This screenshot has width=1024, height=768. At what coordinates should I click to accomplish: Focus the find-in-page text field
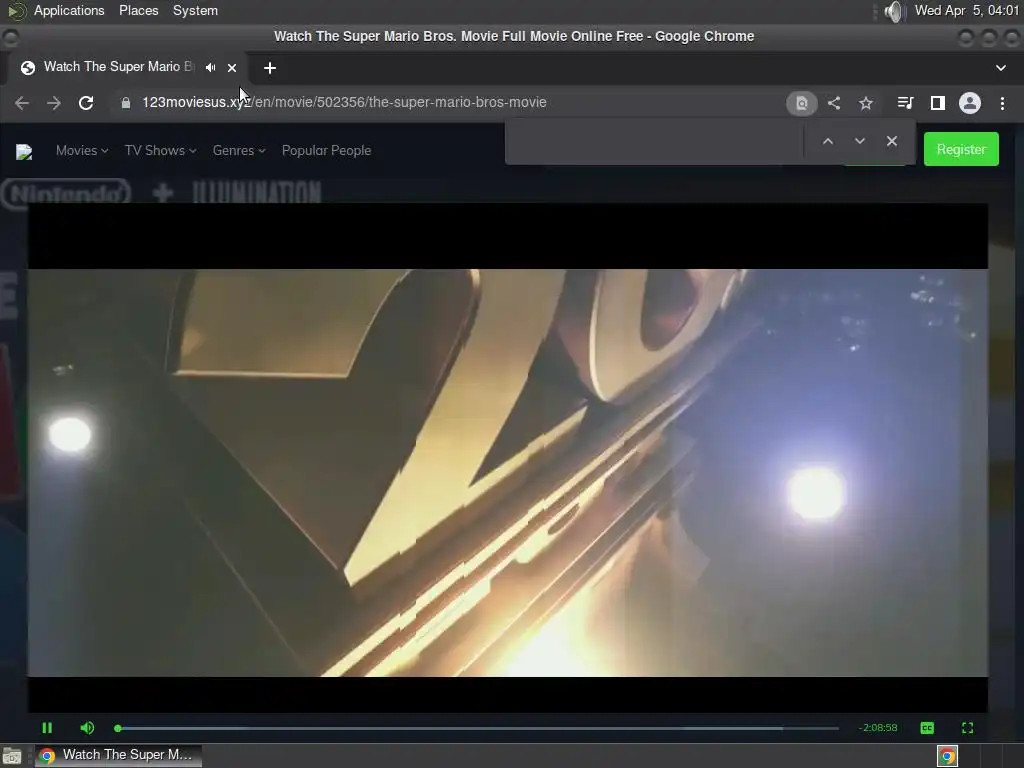(653, 141)
